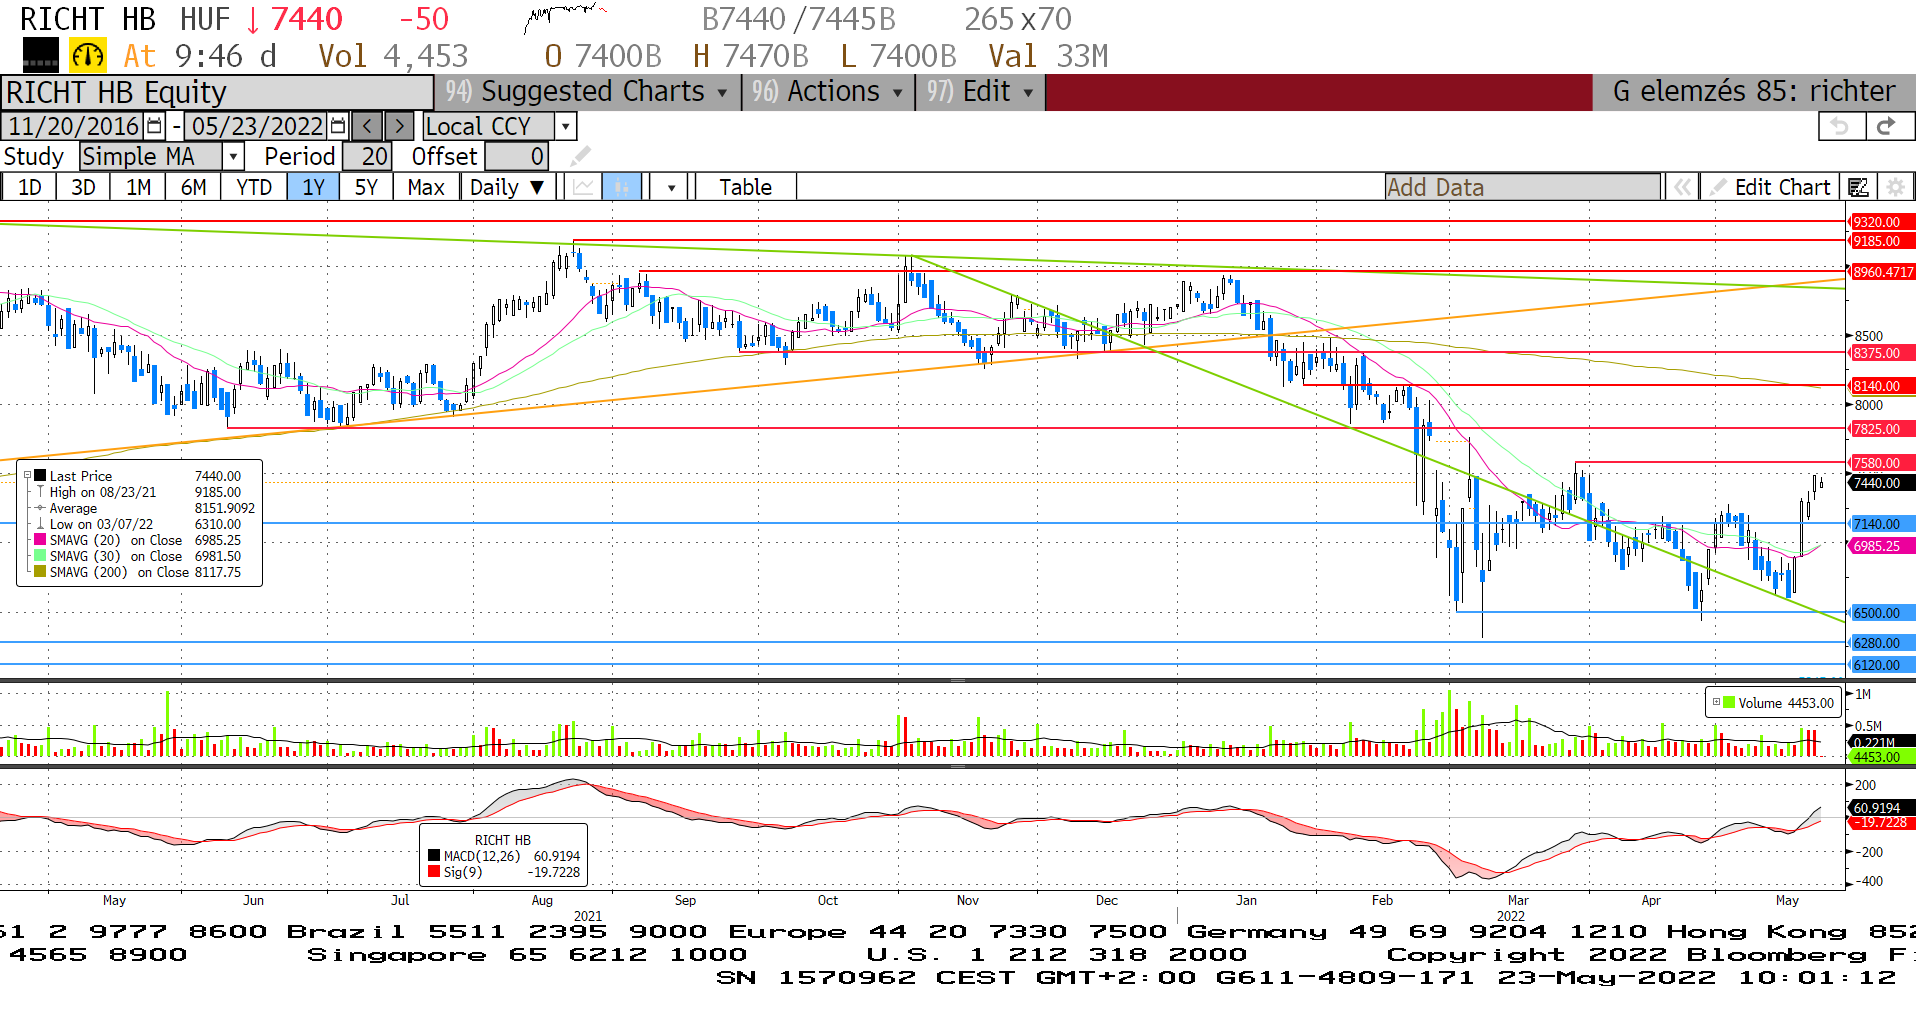
Task: Click Last Price black legend swatch
Action: 40,476
